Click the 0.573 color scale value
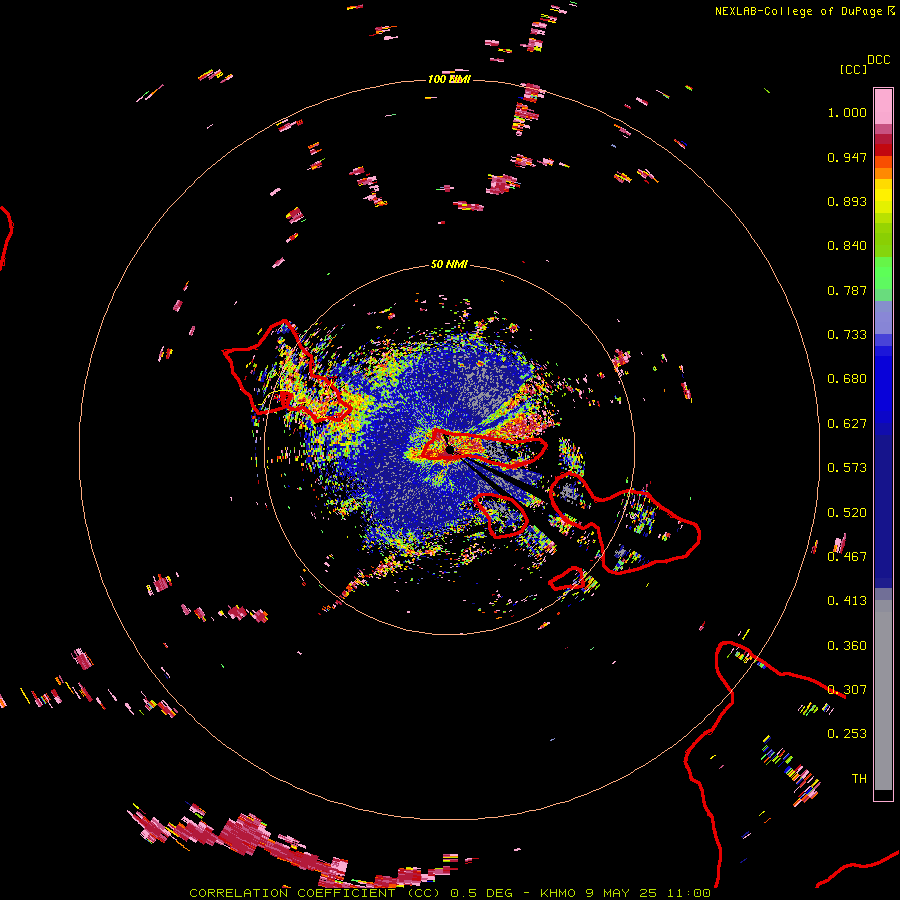Screen dimensions: 900x900 point(847,468)
